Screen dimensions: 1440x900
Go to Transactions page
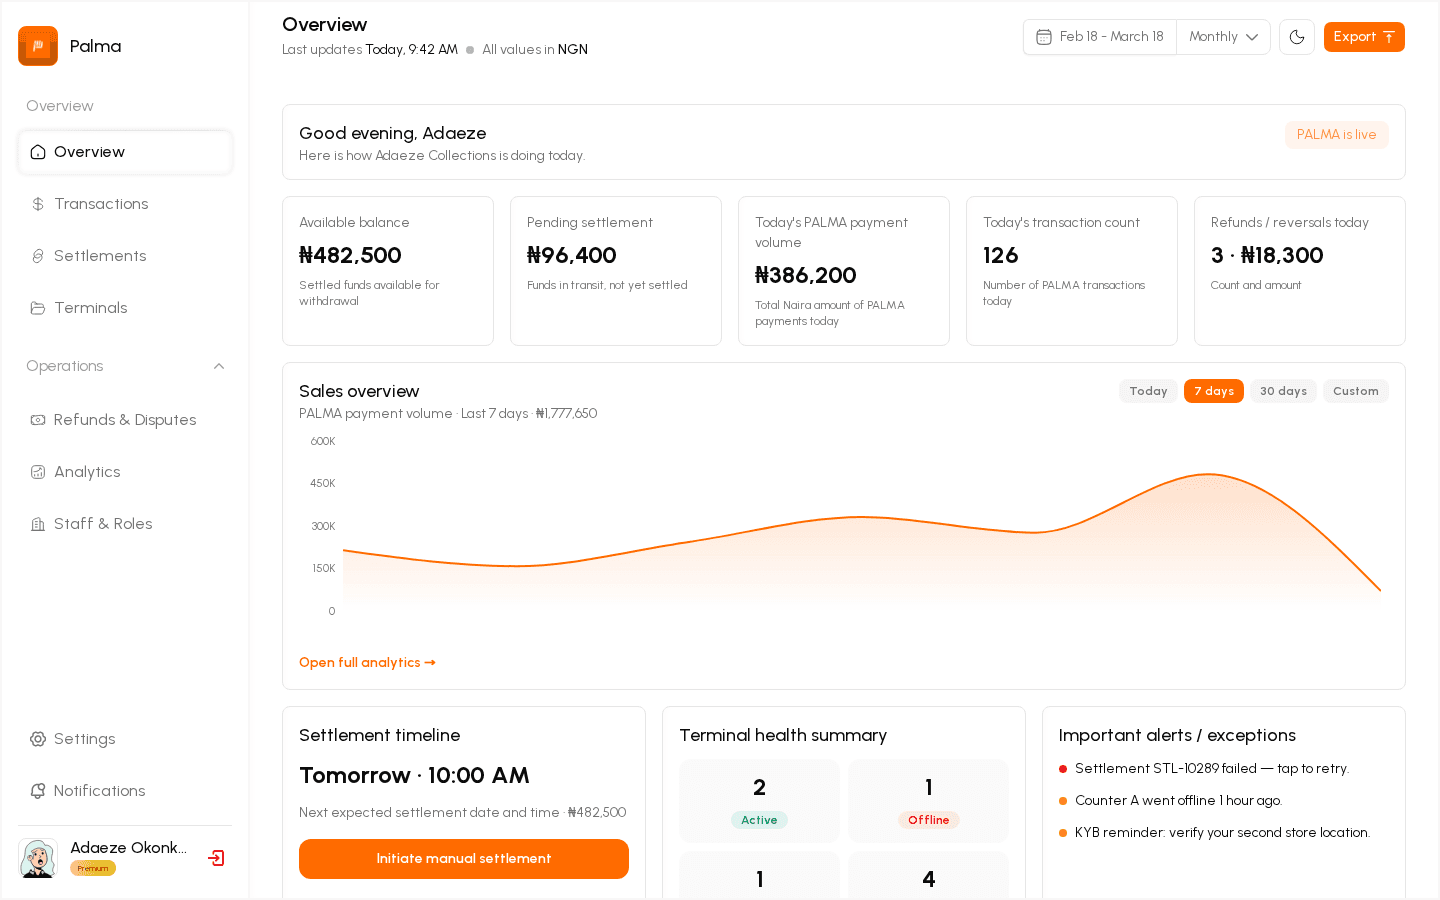point(125,204)
